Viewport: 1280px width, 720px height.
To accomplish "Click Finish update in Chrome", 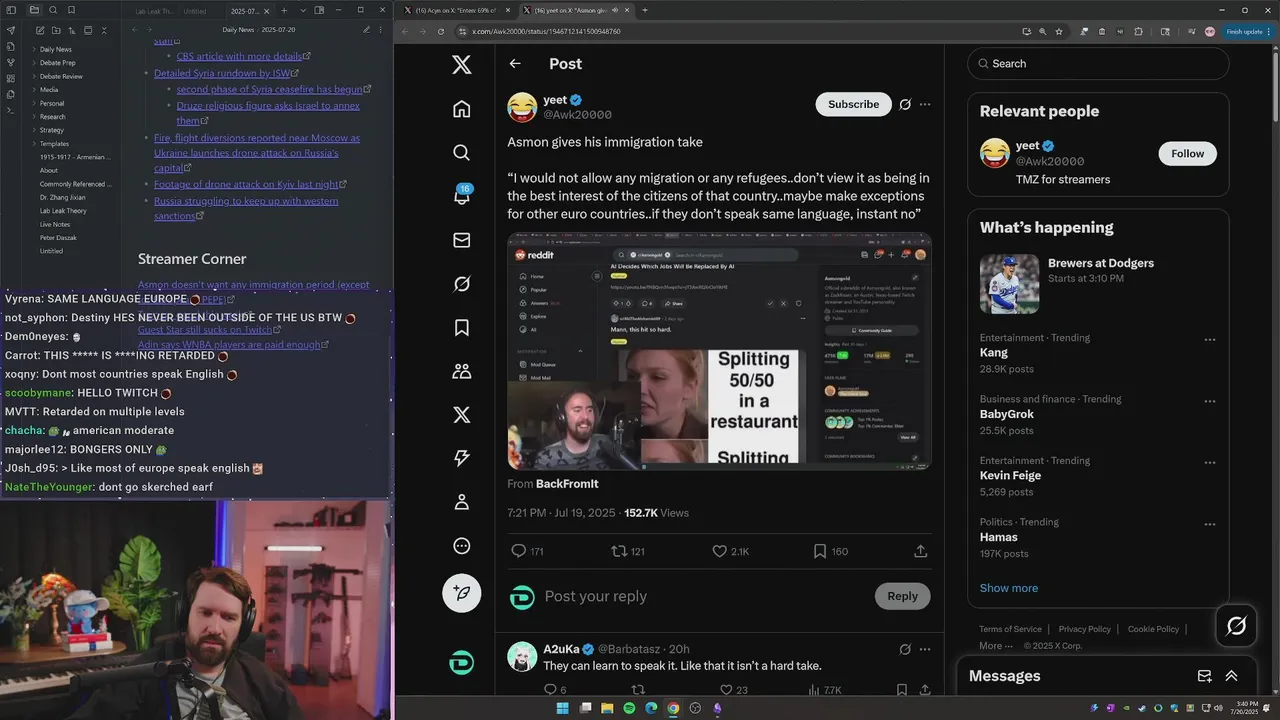I will tap(1249, 31).
